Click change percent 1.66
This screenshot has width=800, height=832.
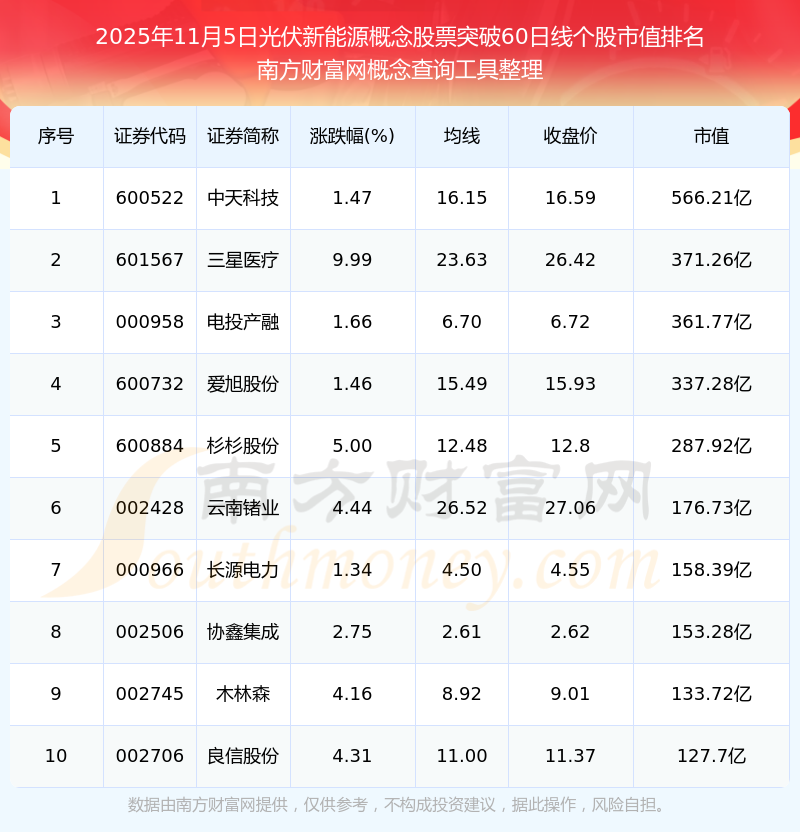click(352, 322)
